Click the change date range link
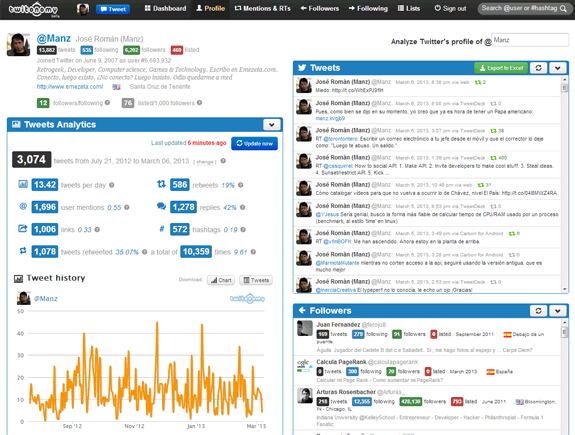The width and height of the screenshot is (575, 435). point(205,162)
